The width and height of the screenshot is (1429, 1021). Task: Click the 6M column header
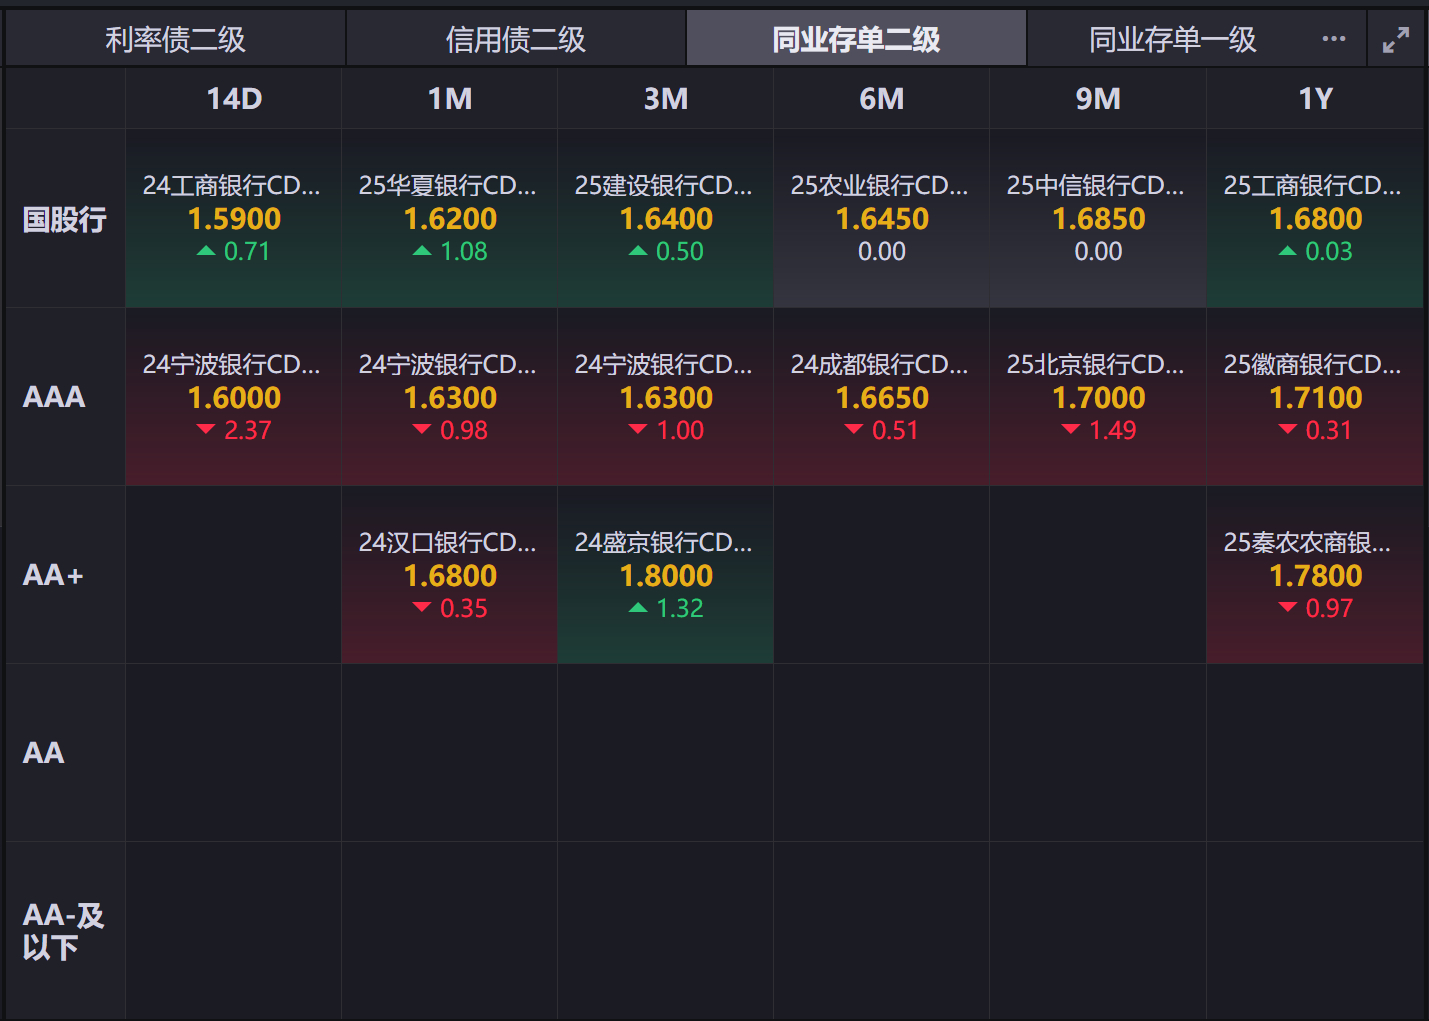882,99
